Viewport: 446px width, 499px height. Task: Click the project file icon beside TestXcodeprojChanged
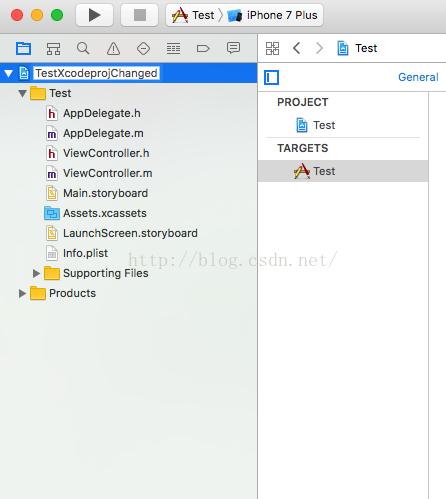tap(24, 73)
